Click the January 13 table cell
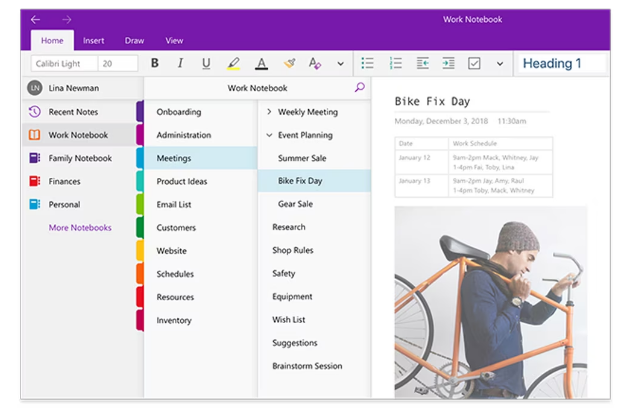Viewport: 622px width, 417px height. click(422, 185)
